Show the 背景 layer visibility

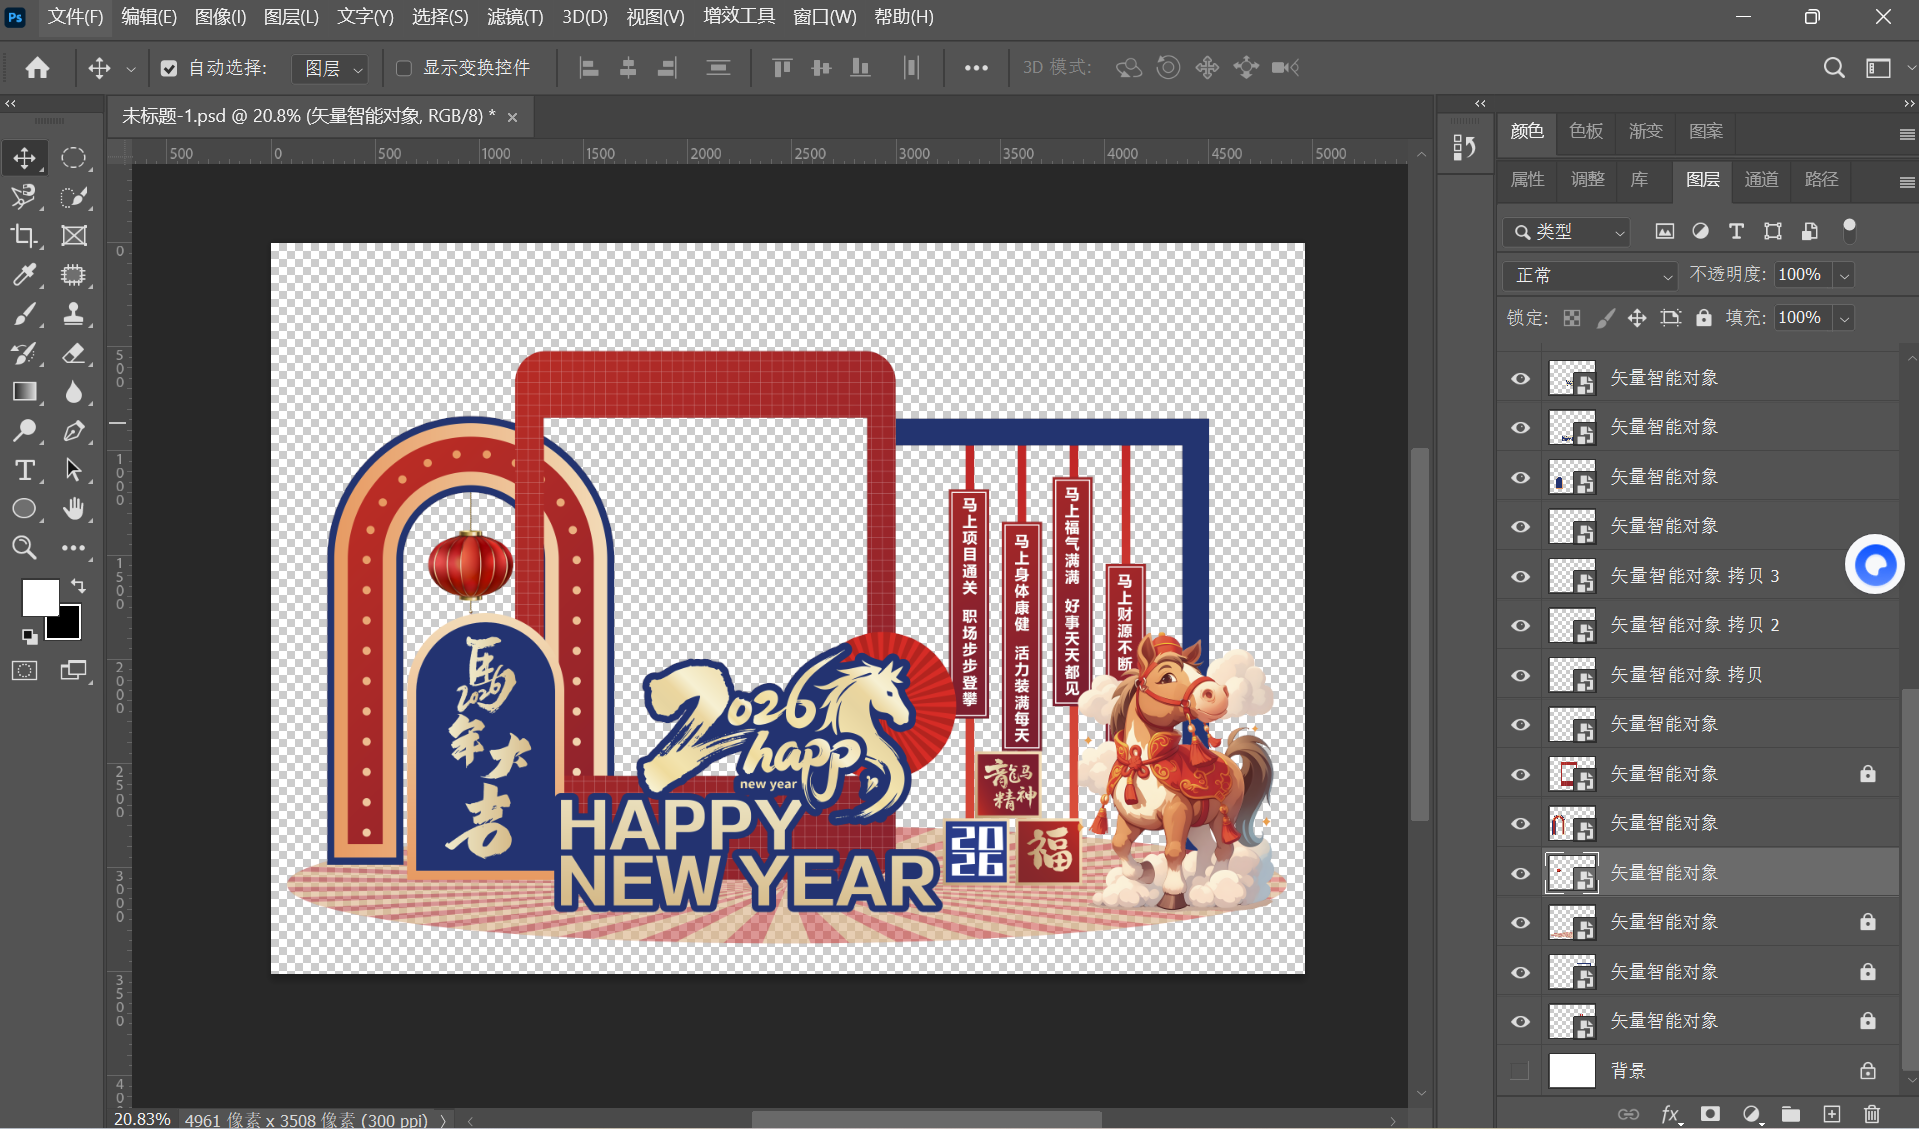pos(1520,1071)
